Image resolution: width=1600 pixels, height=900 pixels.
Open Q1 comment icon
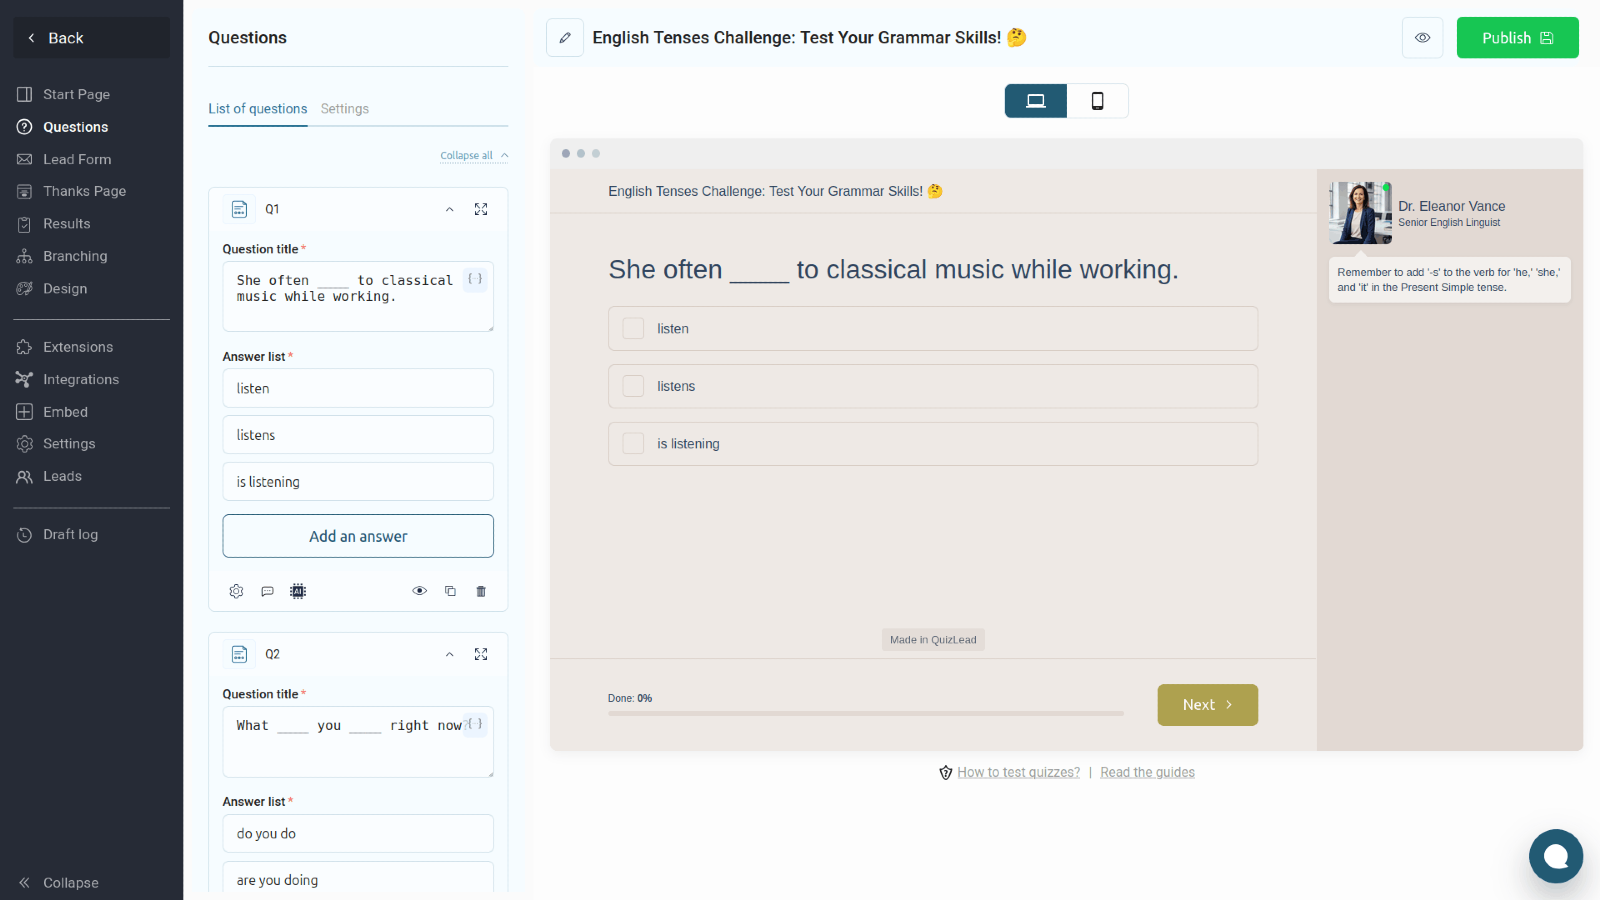[267, 591]
